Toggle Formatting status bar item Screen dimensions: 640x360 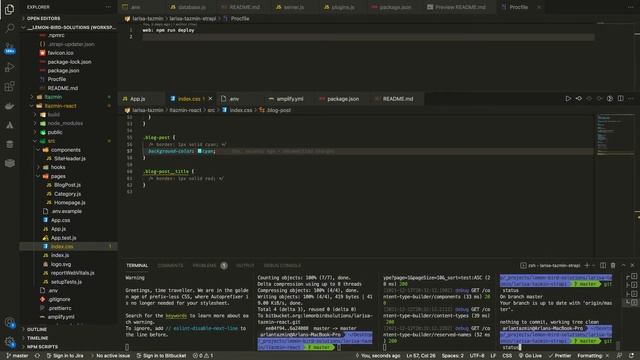pyautogui.click(x=593, y=356)
